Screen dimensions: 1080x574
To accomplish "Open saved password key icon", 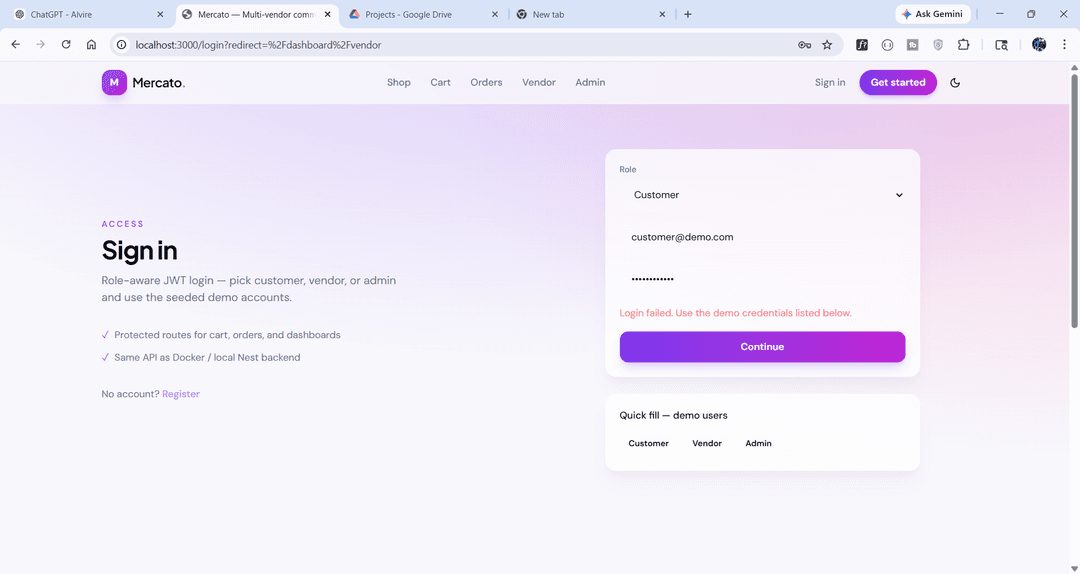I will tap(804, 45).
